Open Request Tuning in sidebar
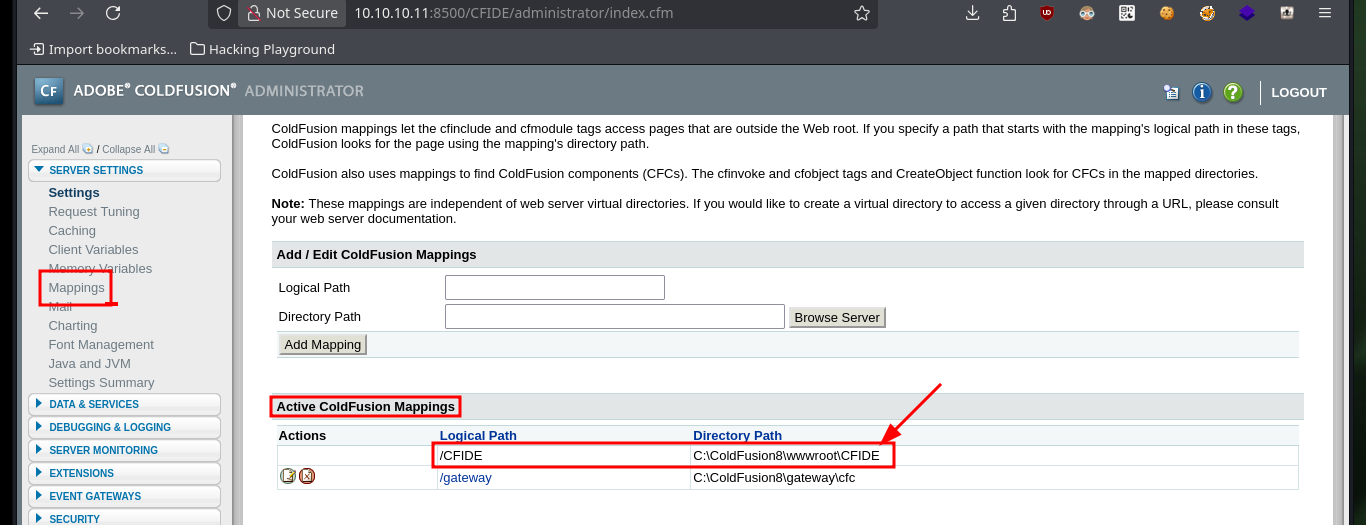 coord(94,211)
